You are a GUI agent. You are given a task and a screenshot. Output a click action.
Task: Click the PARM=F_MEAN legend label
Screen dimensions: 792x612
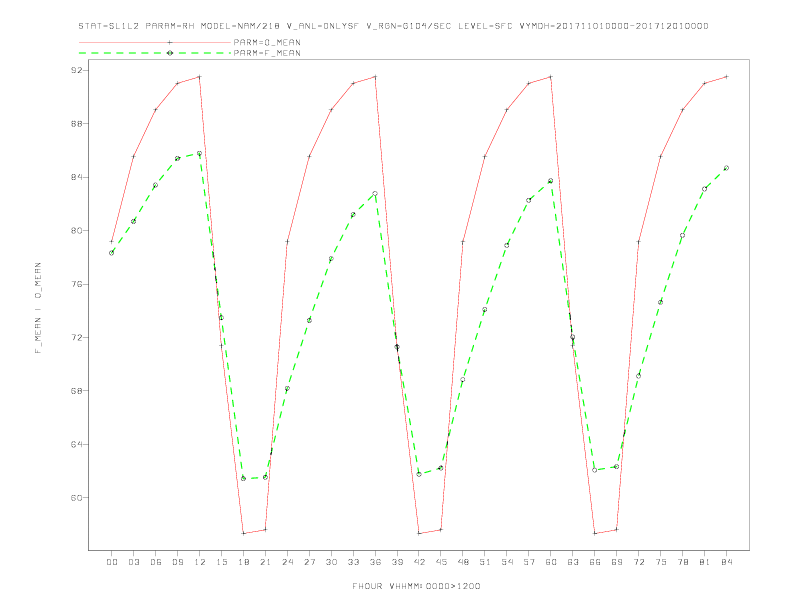[267, 53]
